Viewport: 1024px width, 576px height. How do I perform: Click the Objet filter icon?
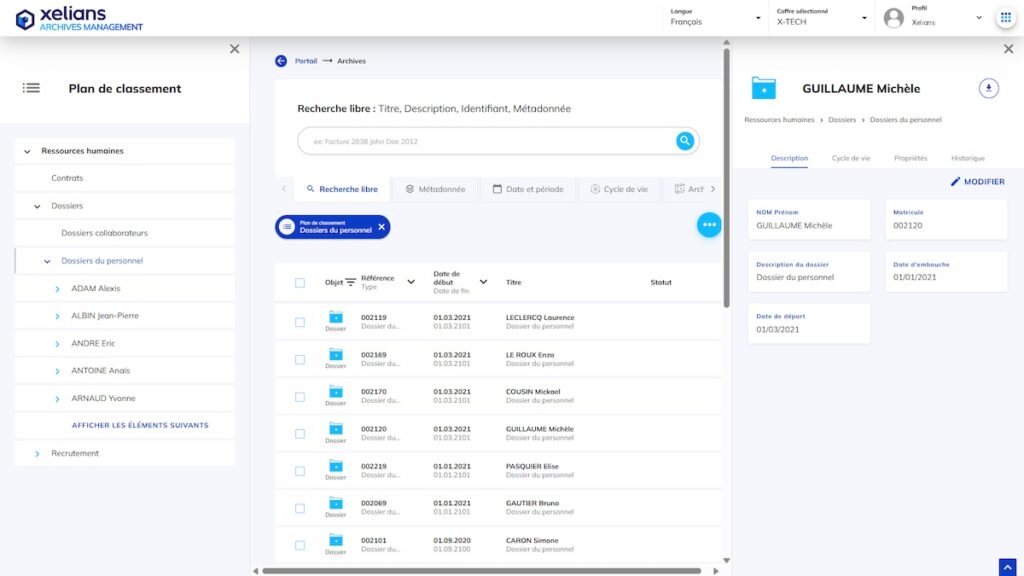coord(351,282)
